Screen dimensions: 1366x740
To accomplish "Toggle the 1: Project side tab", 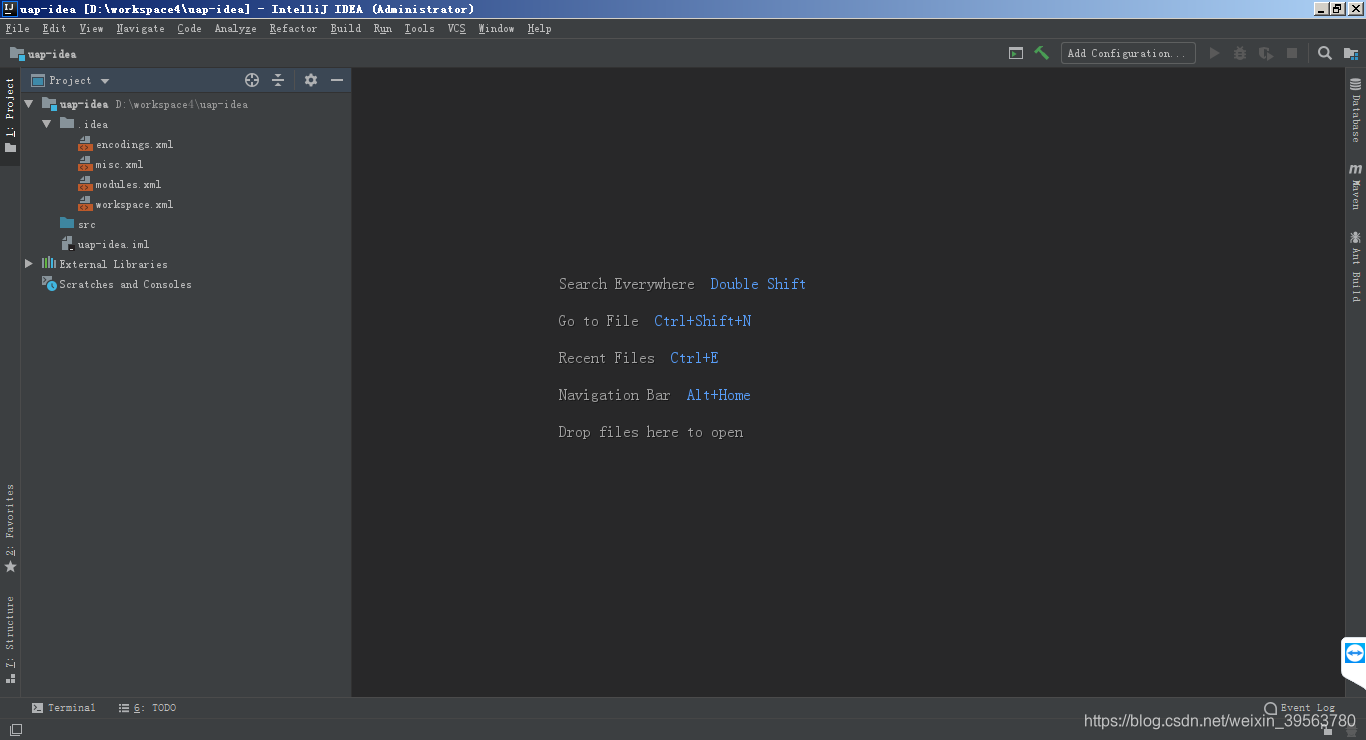I will coord(10,115).
